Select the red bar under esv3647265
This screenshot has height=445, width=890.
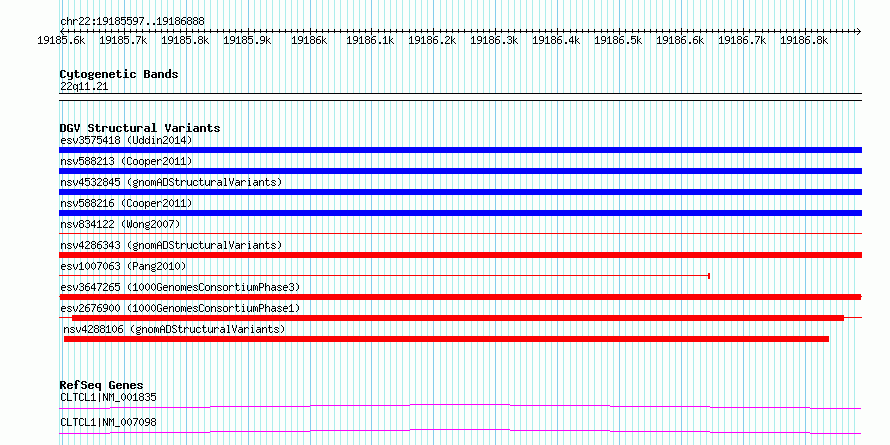click(x=460, y=297)
